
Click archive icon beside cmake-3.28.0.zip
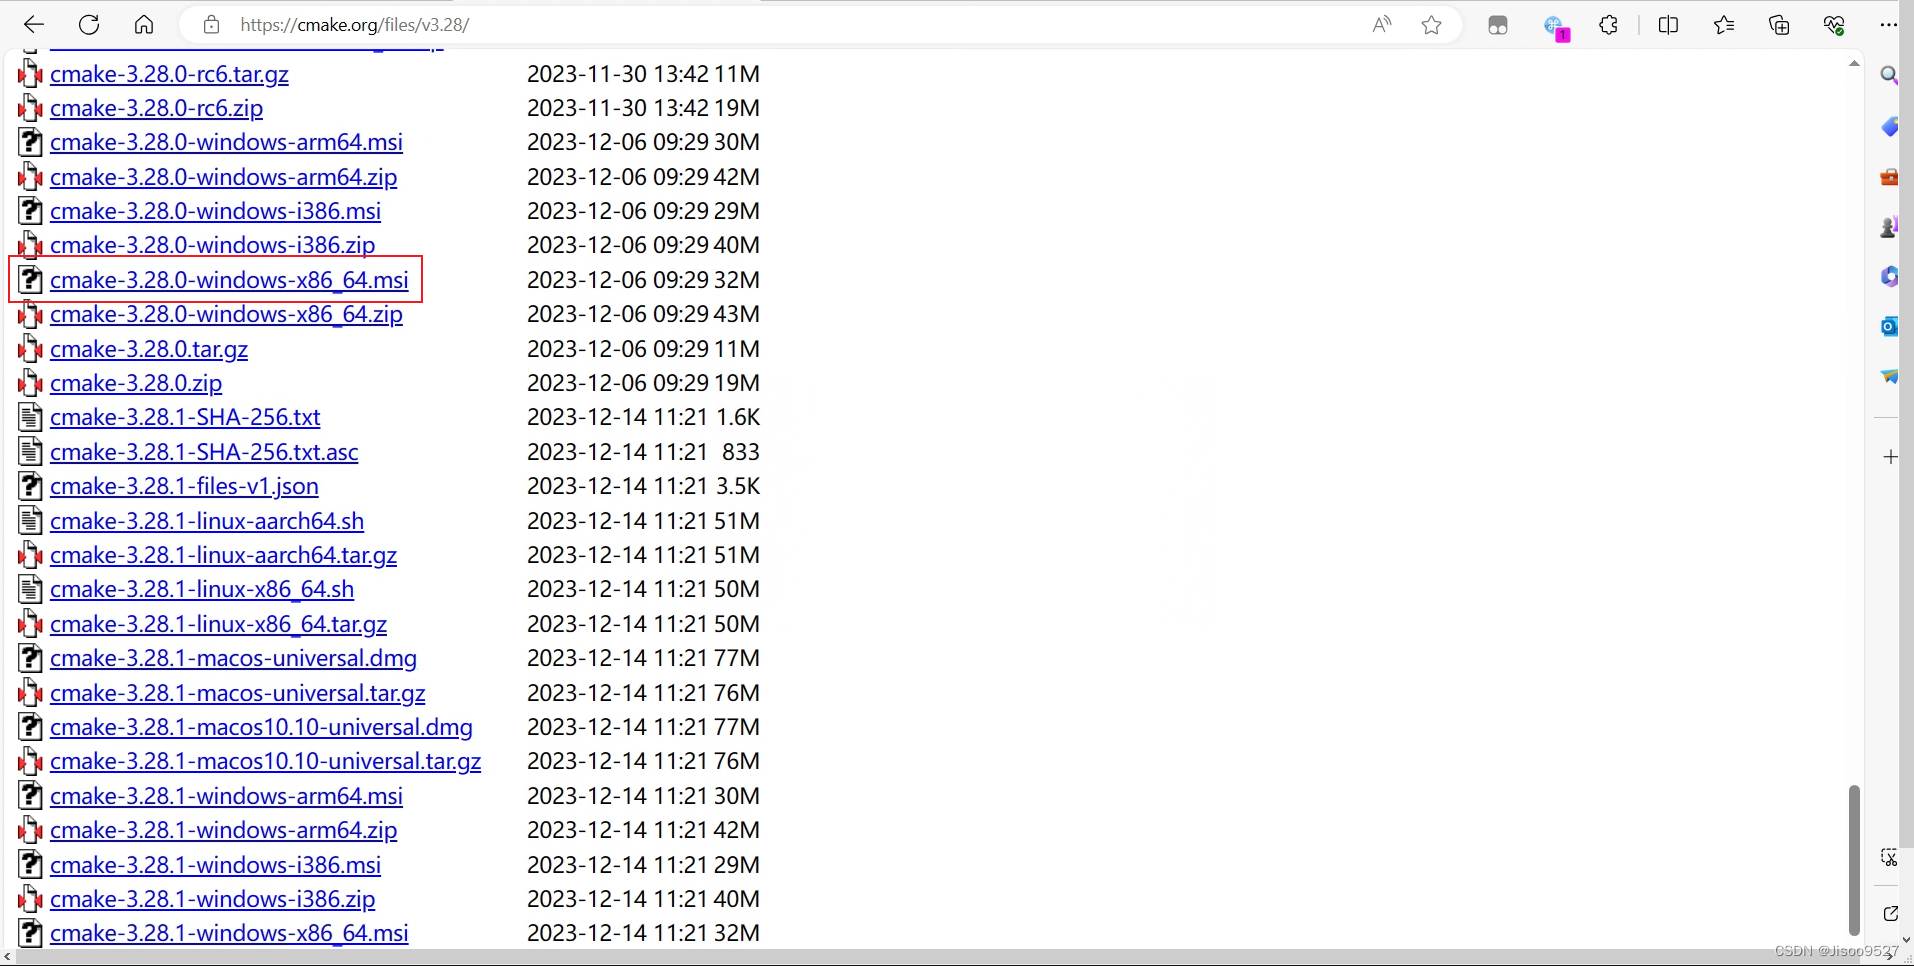click(31, 383)
